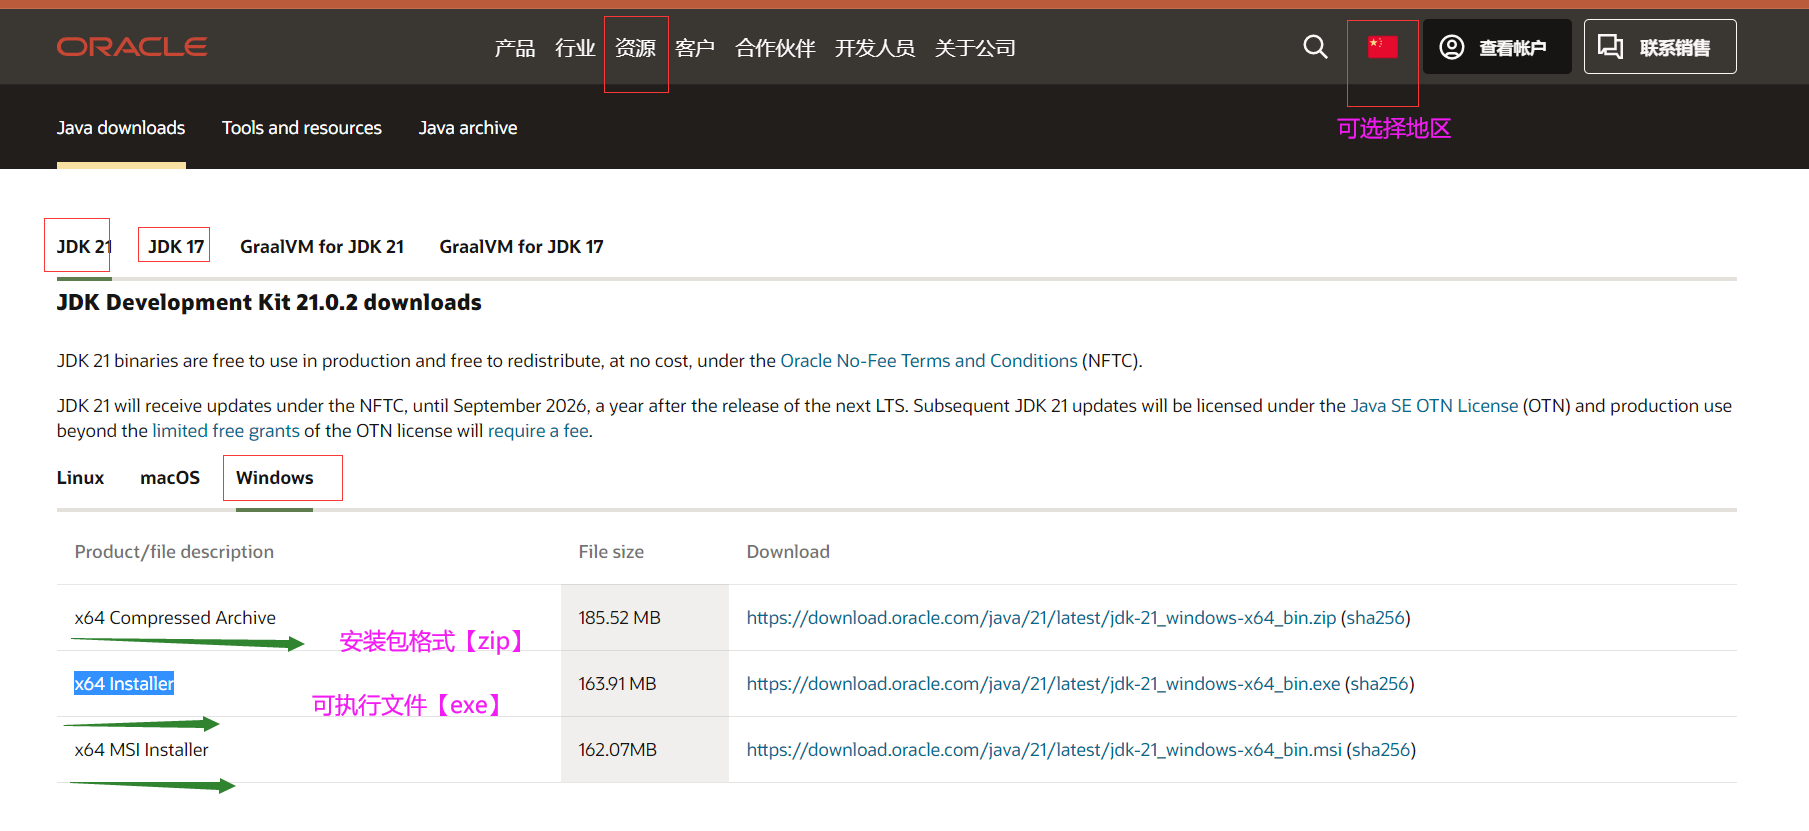Select the GraalVM for JDK 17 tab

(x=522, y=247)
